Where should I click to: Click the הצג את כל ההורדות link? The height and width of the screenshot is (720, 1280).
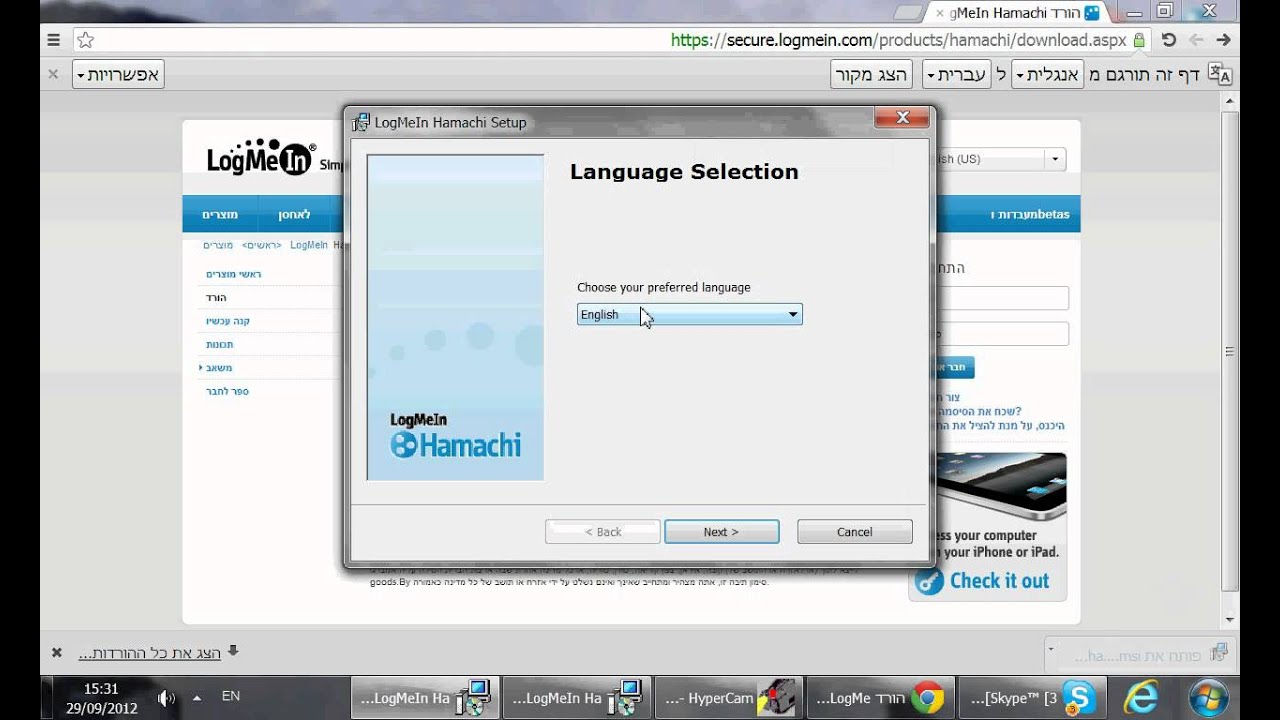click(x=150, y=653)
